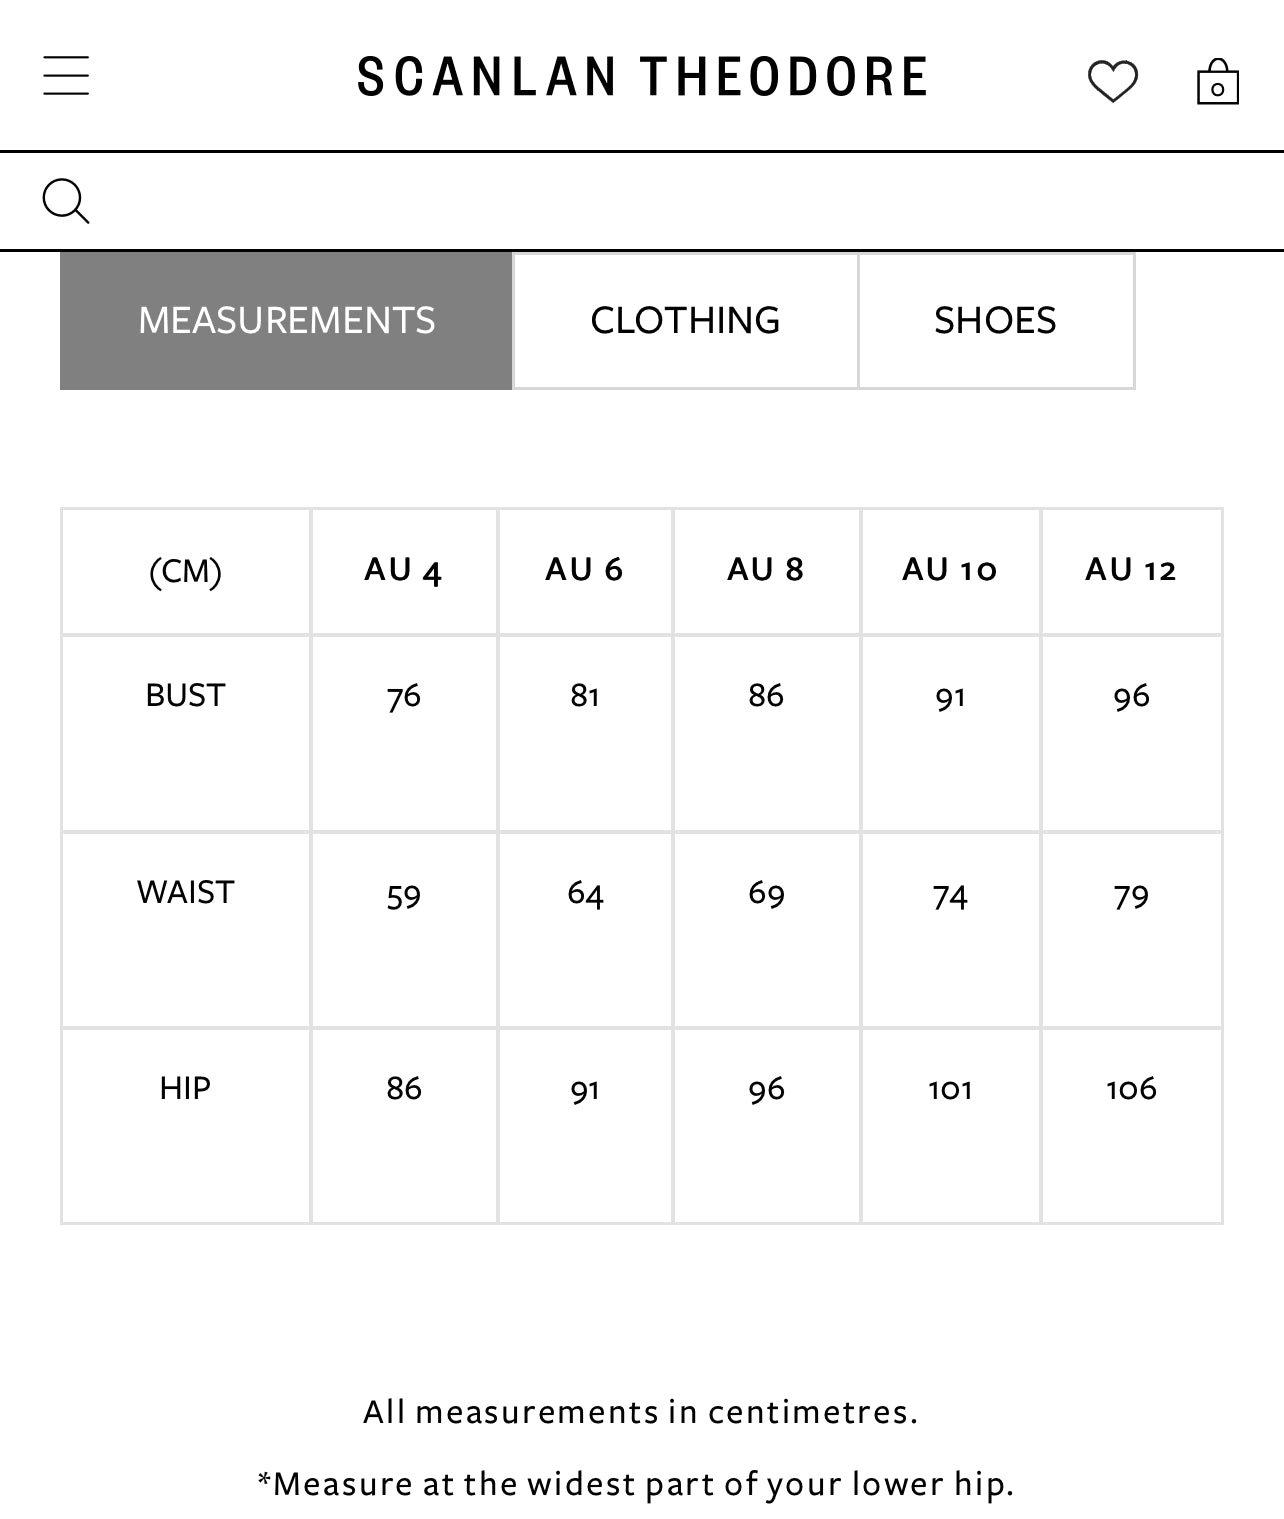The width and height of the screenshot is (1284, 1519).
Task: Click the (CM) unit header cell
Action: pos(185,571)
